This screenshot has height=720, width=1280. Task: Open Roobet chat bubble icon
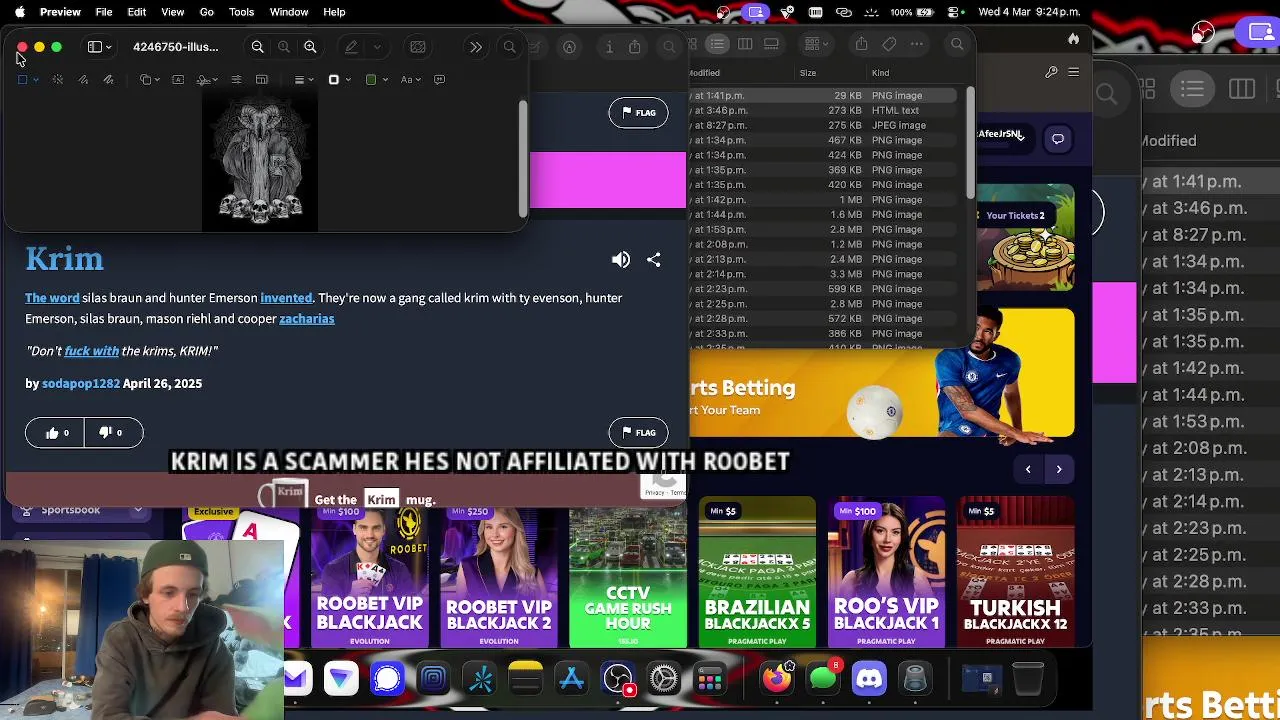[1058, 139]
